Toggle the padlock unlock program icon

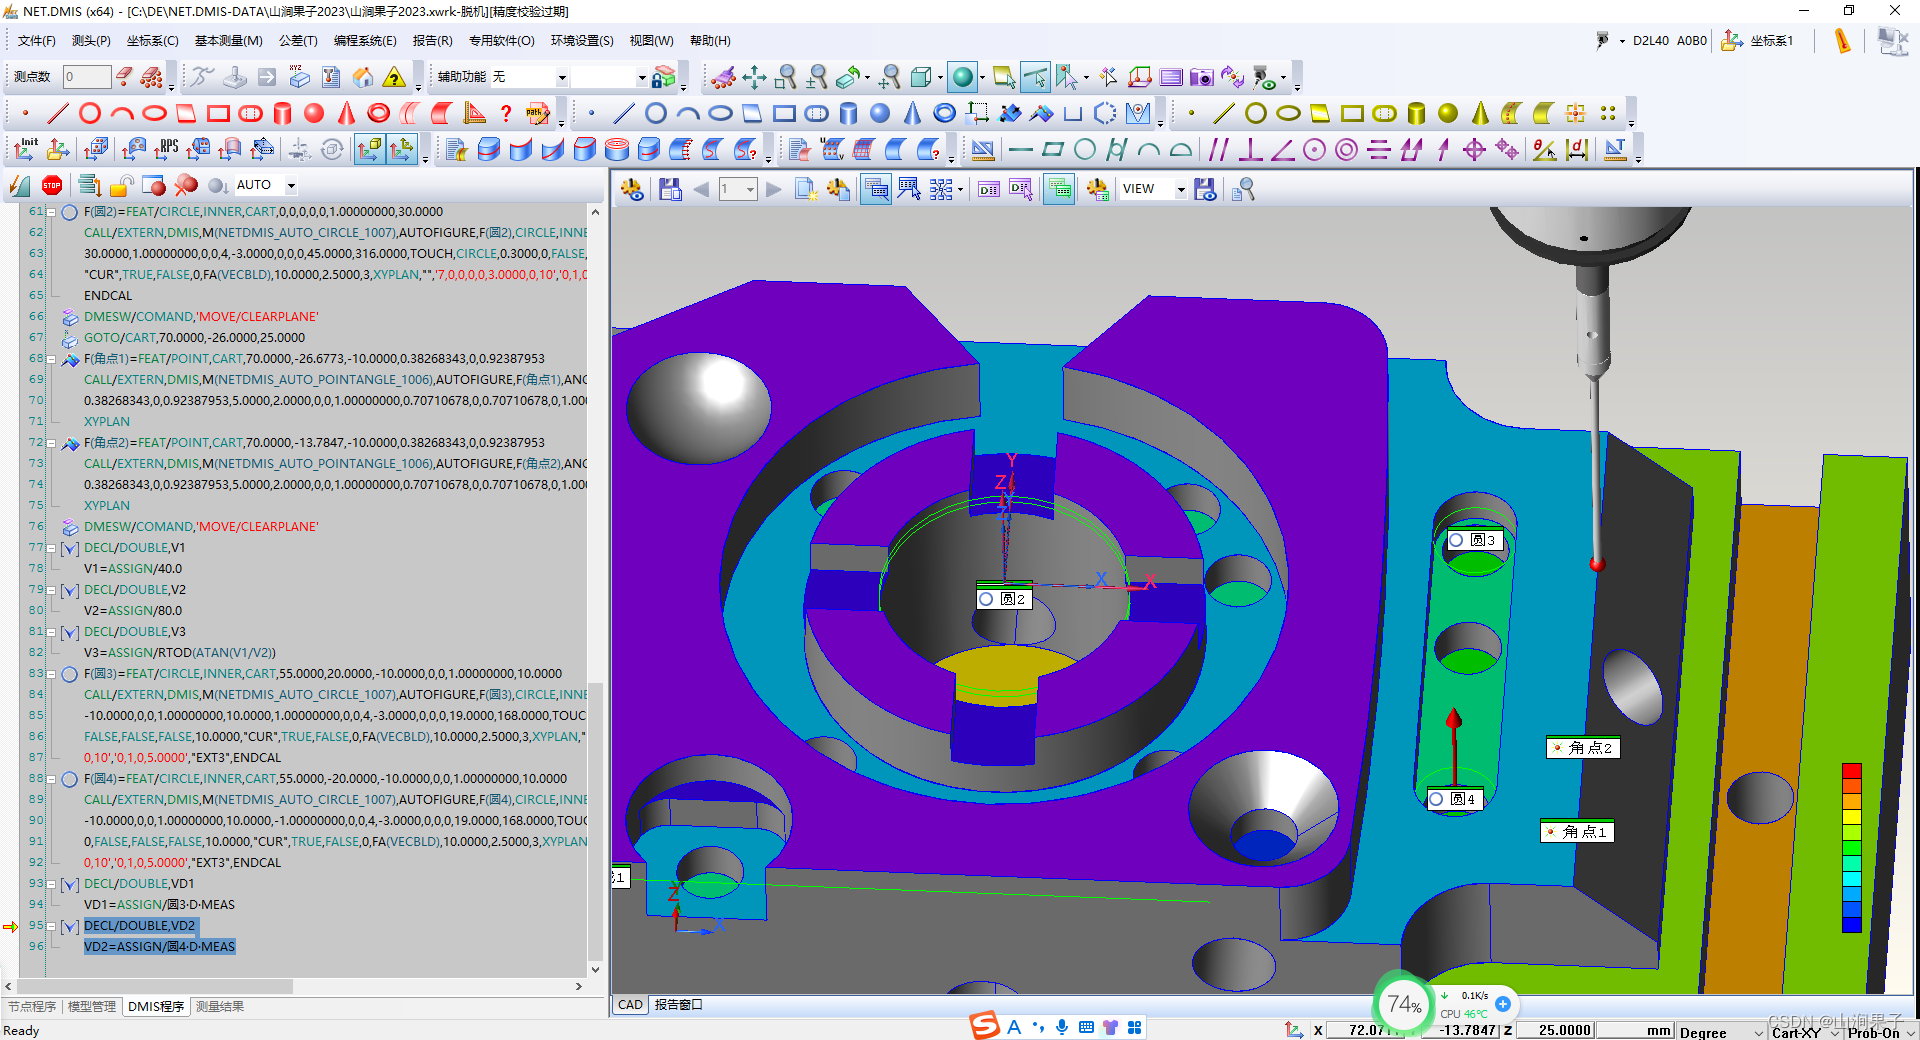click(122, 185)
